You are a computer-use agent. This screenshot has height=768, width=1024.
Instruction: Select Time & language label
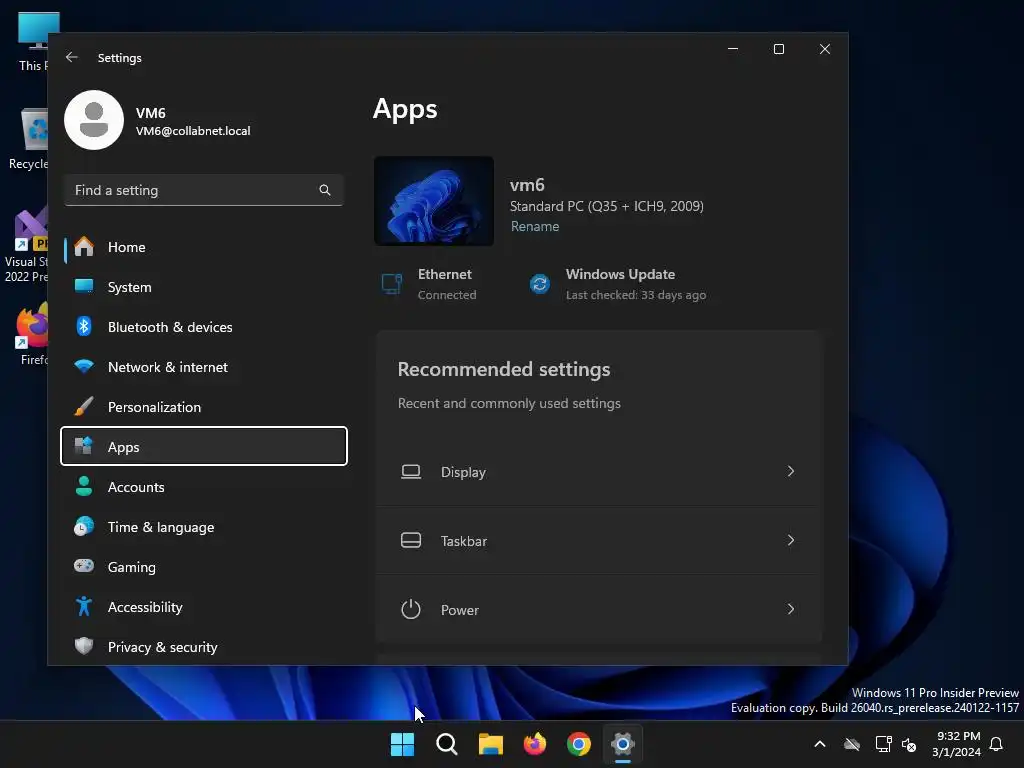coord(161,527)
